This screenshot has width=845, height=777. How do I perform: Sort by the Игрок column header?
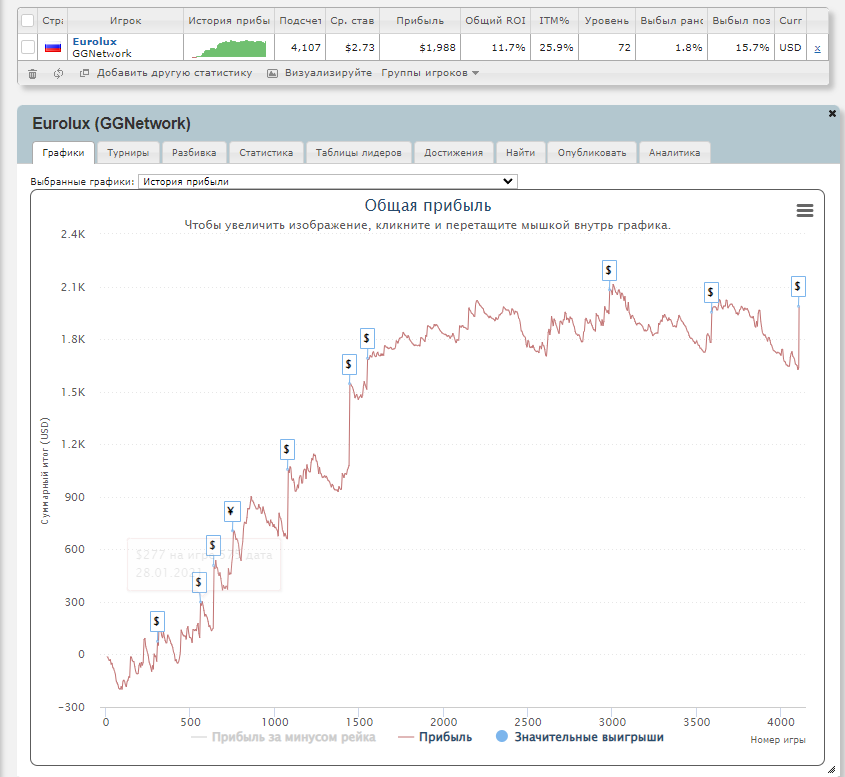[125, 20]
